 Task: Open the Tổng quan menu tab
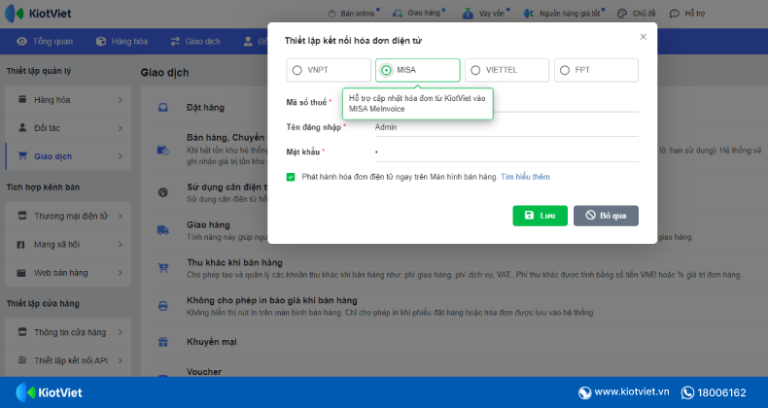tap(48, 41)
